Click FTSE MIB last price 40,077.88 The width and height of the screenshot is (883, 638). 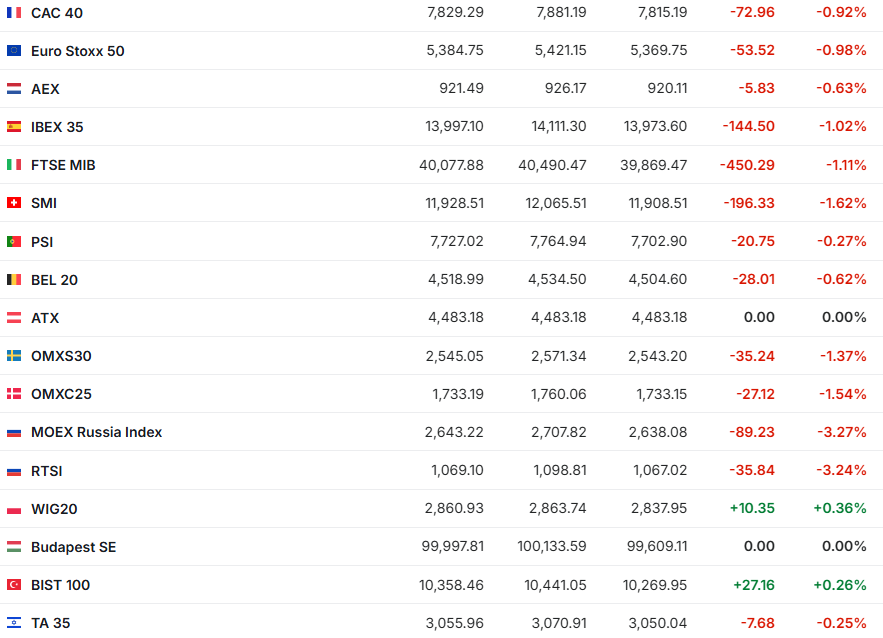(x=451, y=165)
